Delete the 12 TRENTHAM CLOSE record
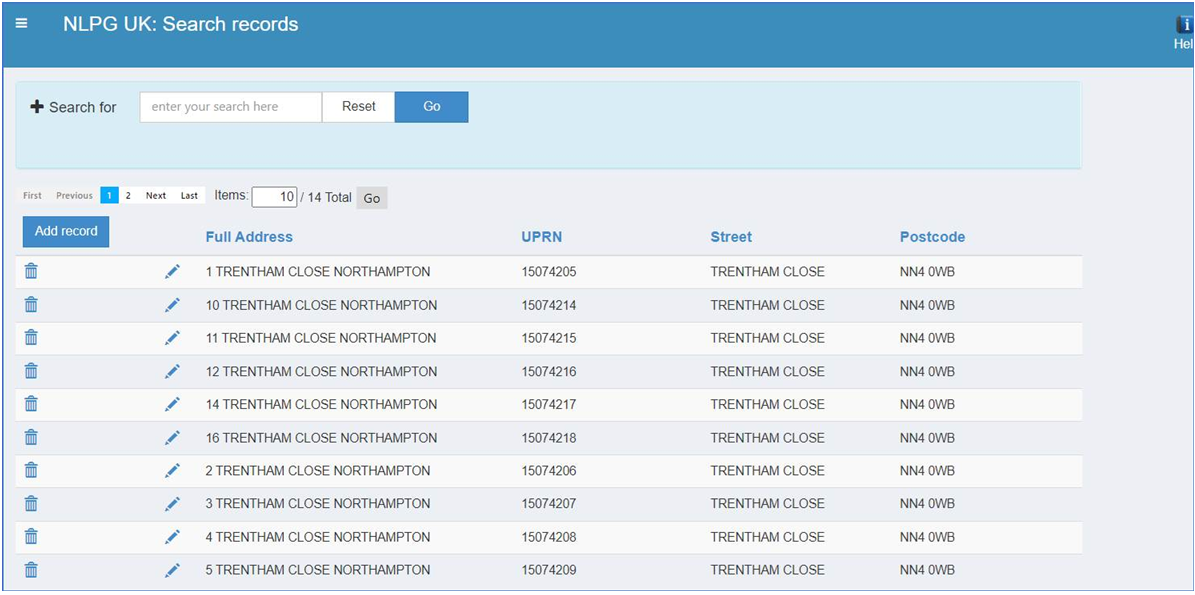 pos(31,371)
